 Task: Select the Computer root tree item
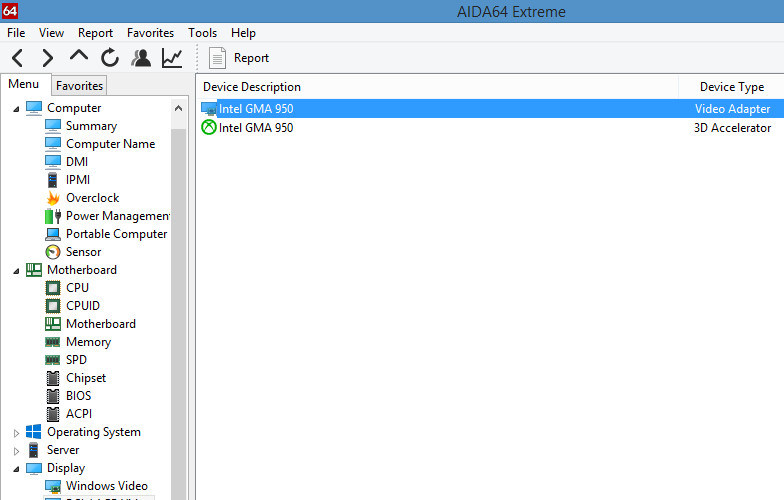coord(74,108)
